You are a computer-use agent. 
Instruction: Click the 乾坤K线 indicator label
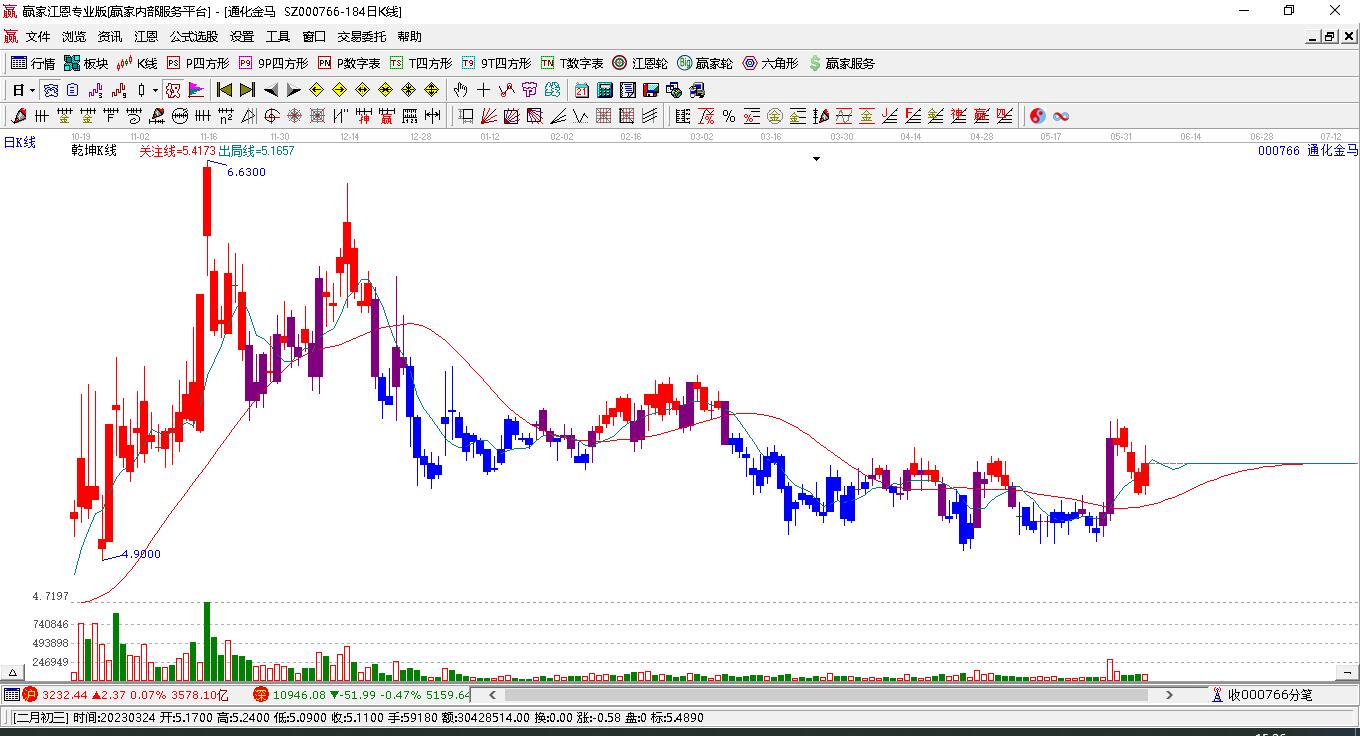point(94,151)
